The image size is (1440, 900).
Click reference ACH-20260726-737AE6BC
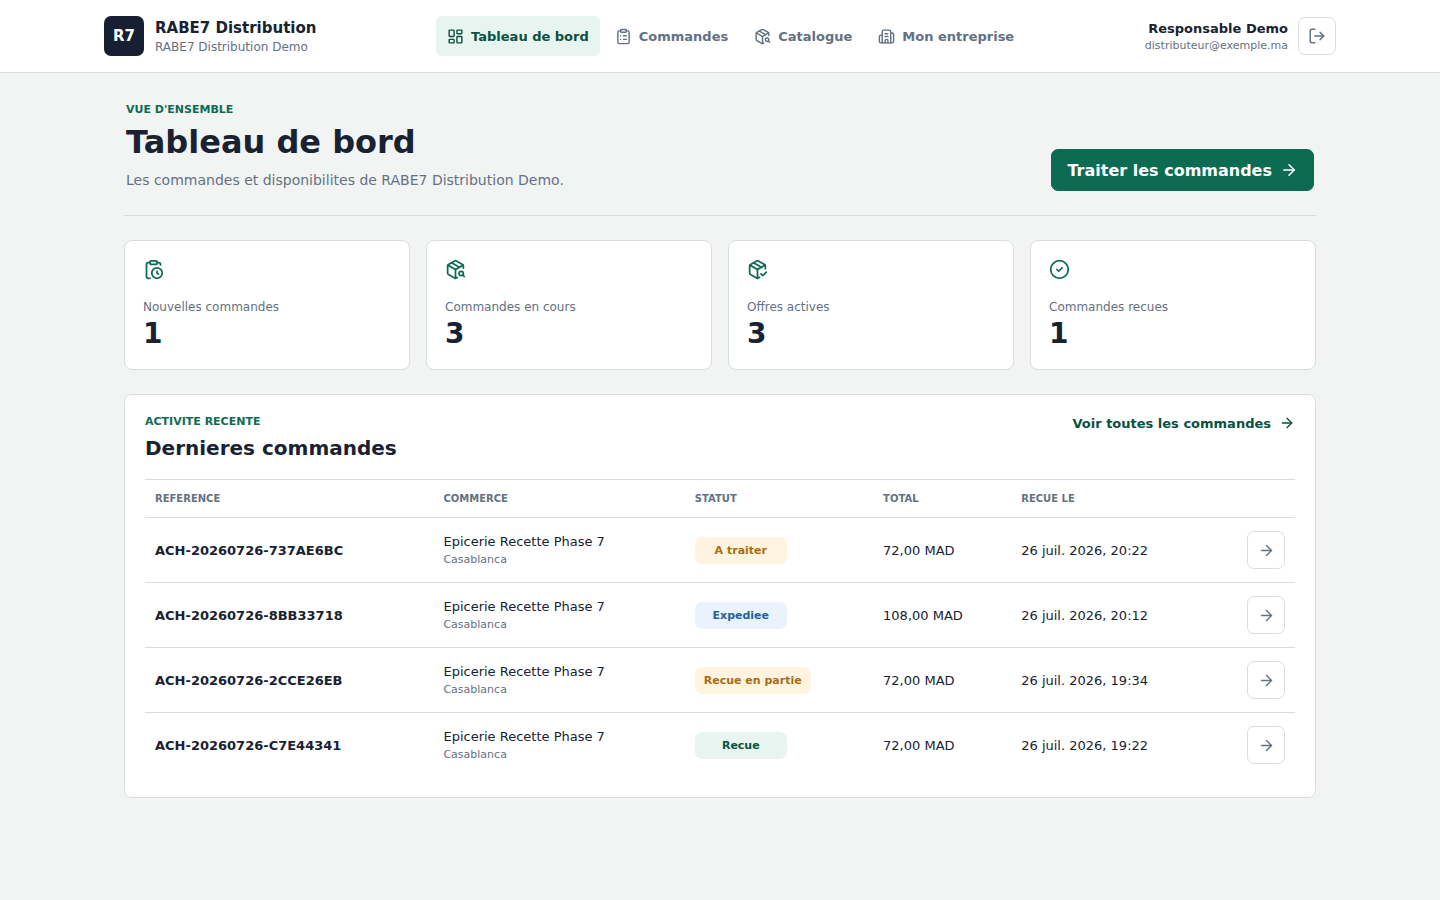pos(249,550)
